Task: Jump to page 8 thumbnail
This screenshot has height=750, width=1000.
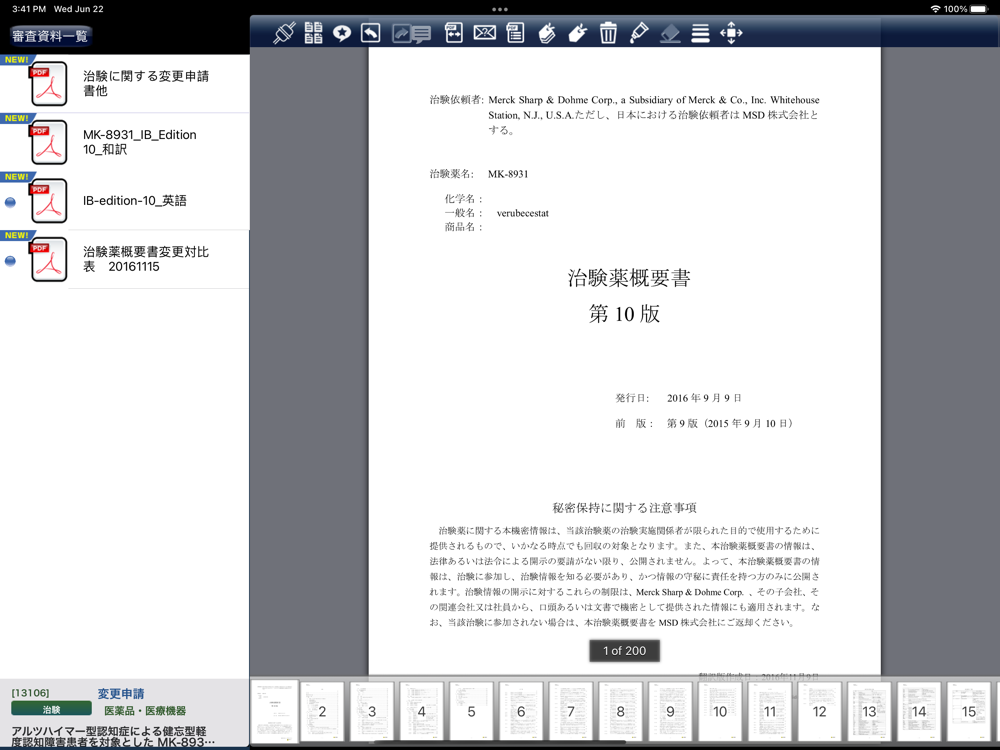Action: (x=621, y=711)
